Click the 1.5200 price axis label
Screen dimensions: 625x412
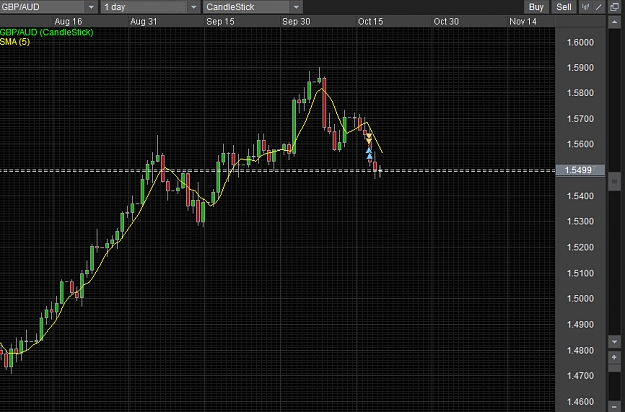(580, 247)
